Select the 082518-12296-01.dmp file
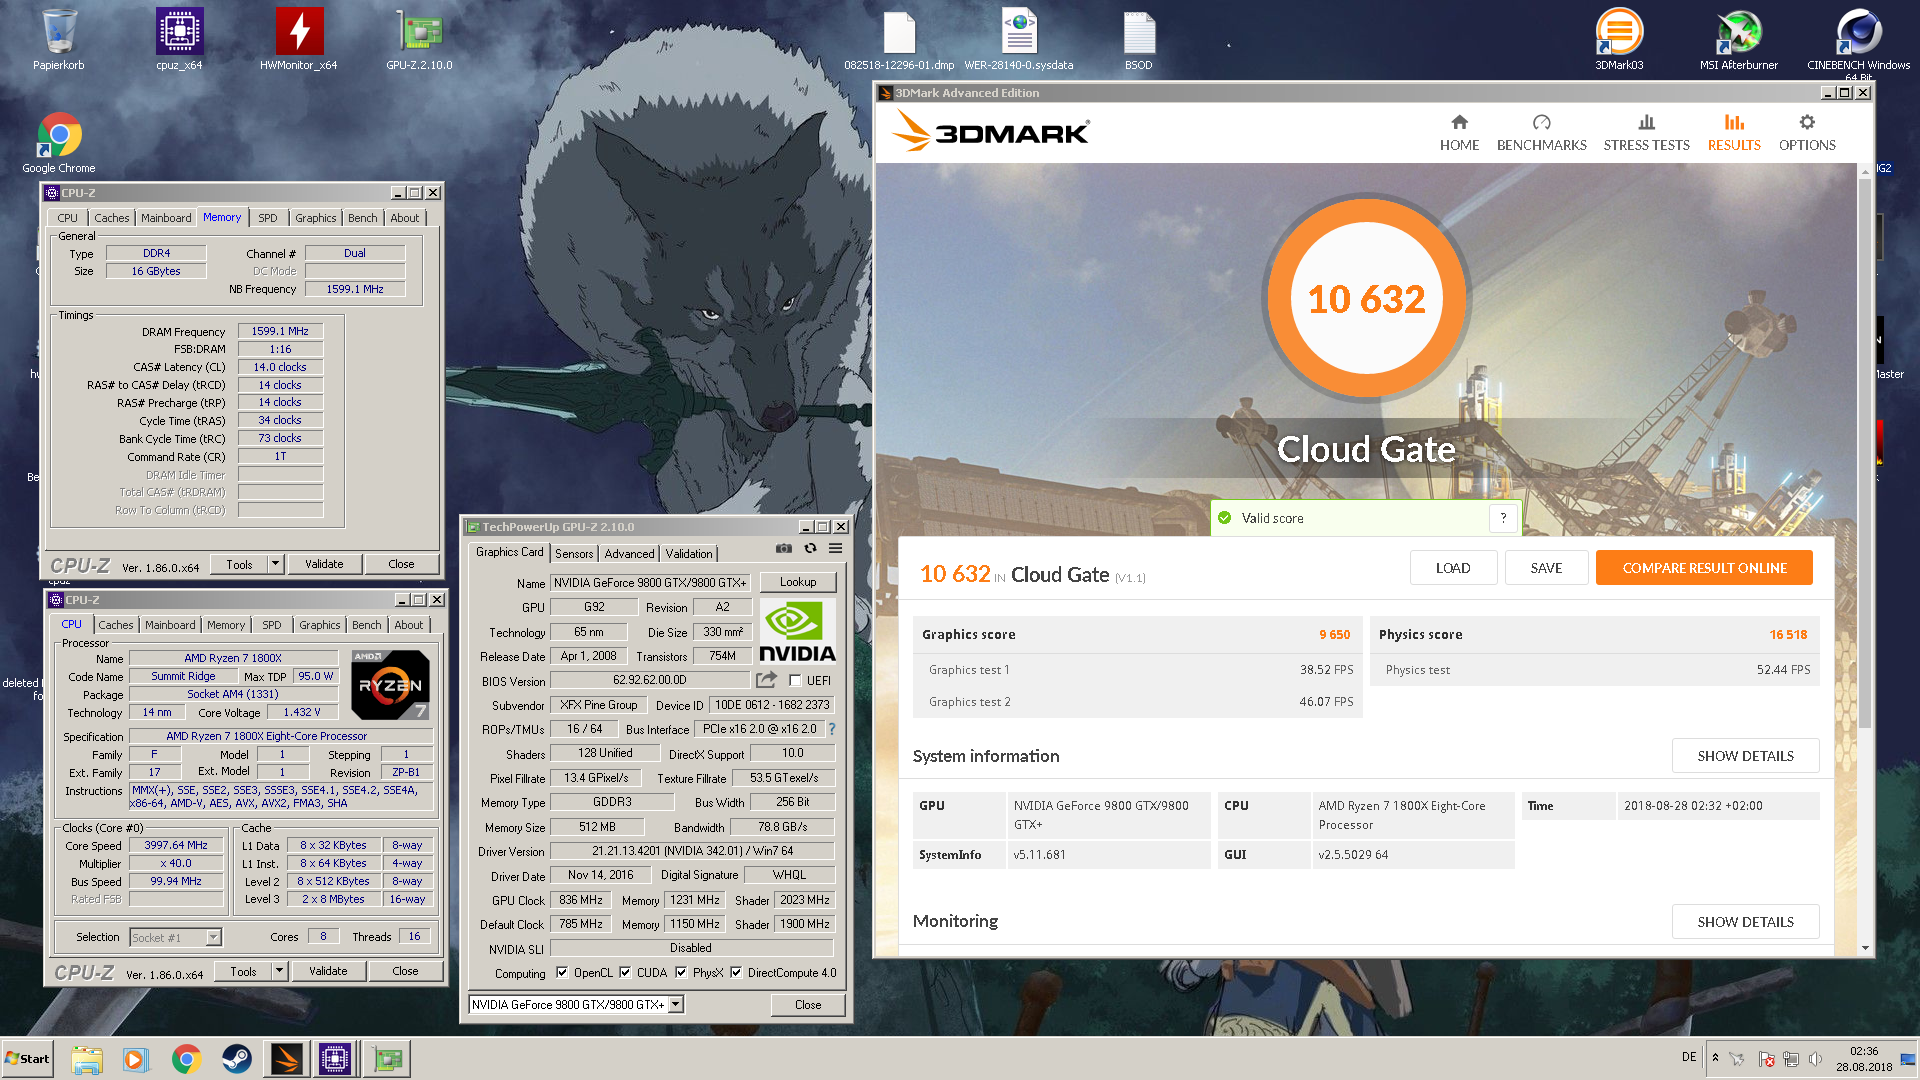This screenshot has height=1080, width=1920. click(899, 40)
